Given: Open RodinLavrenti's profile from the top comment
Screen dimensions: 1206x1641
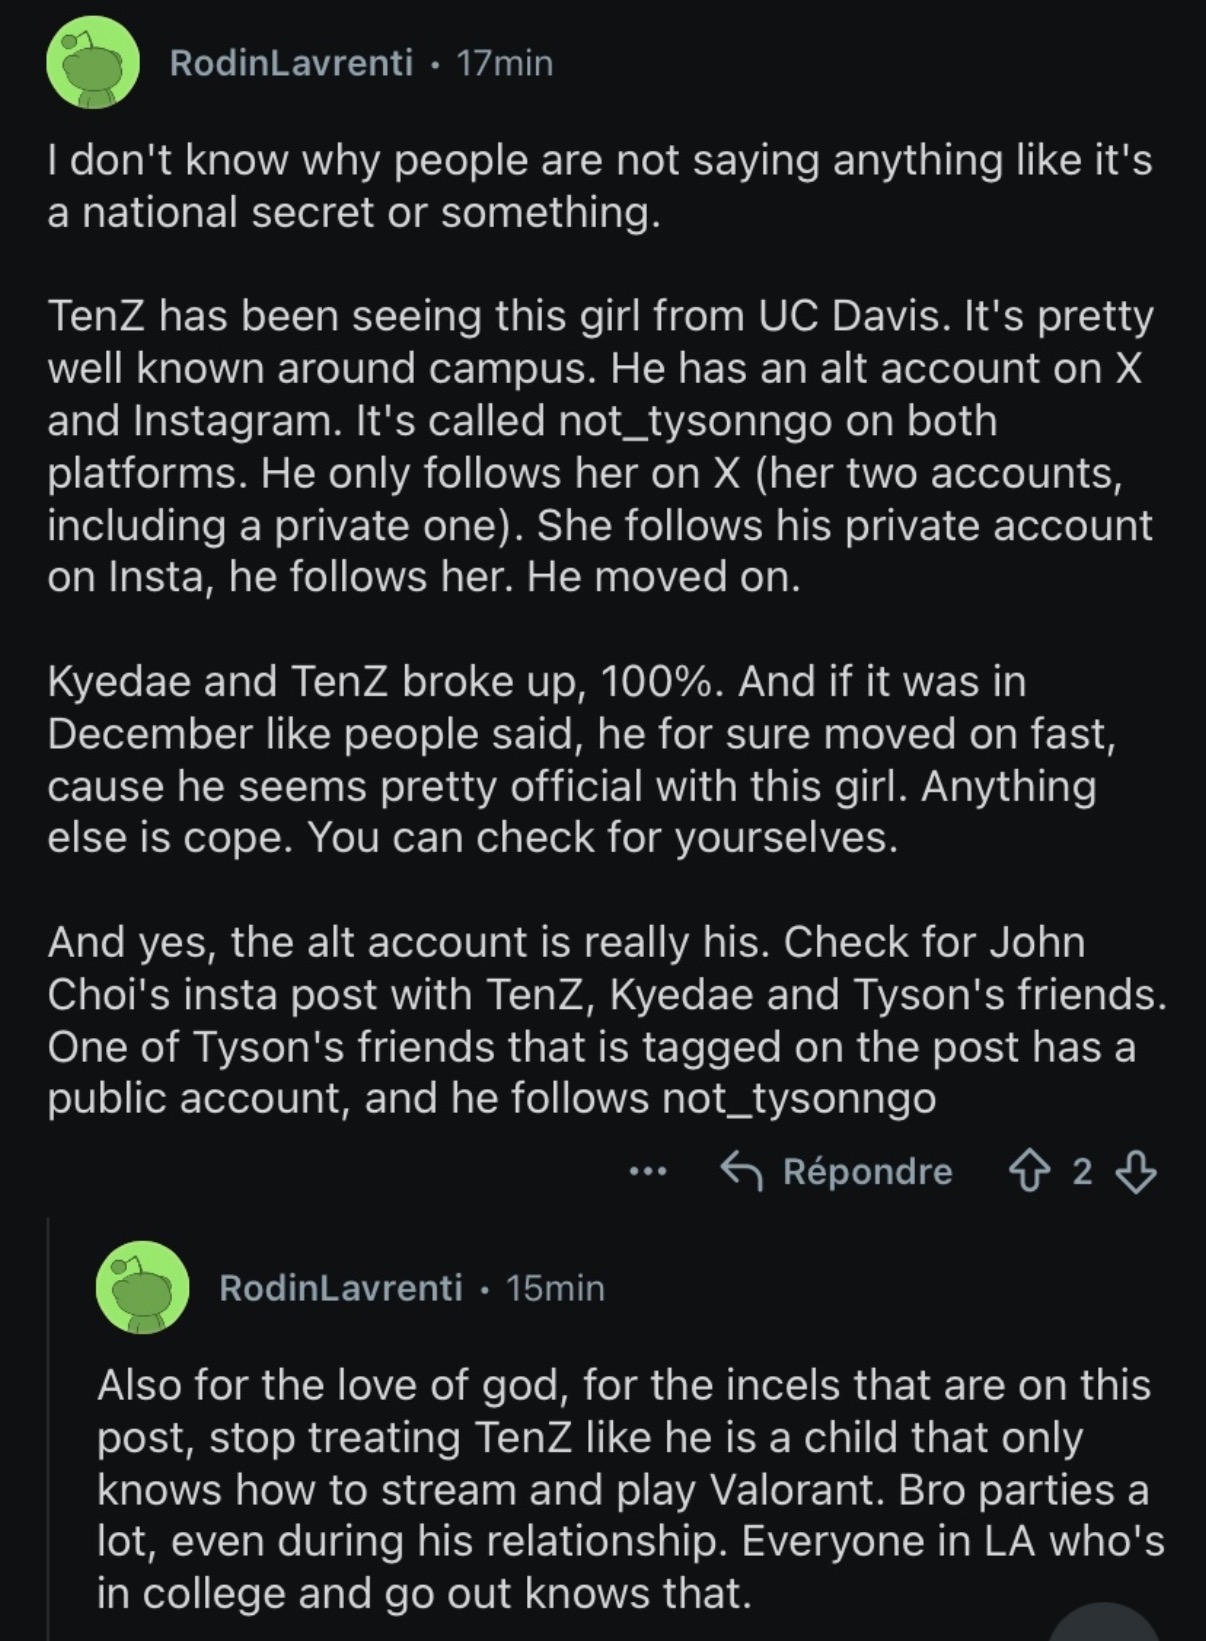Looking at the screenshot, I should pyautogui.click(x=291, y=63).
